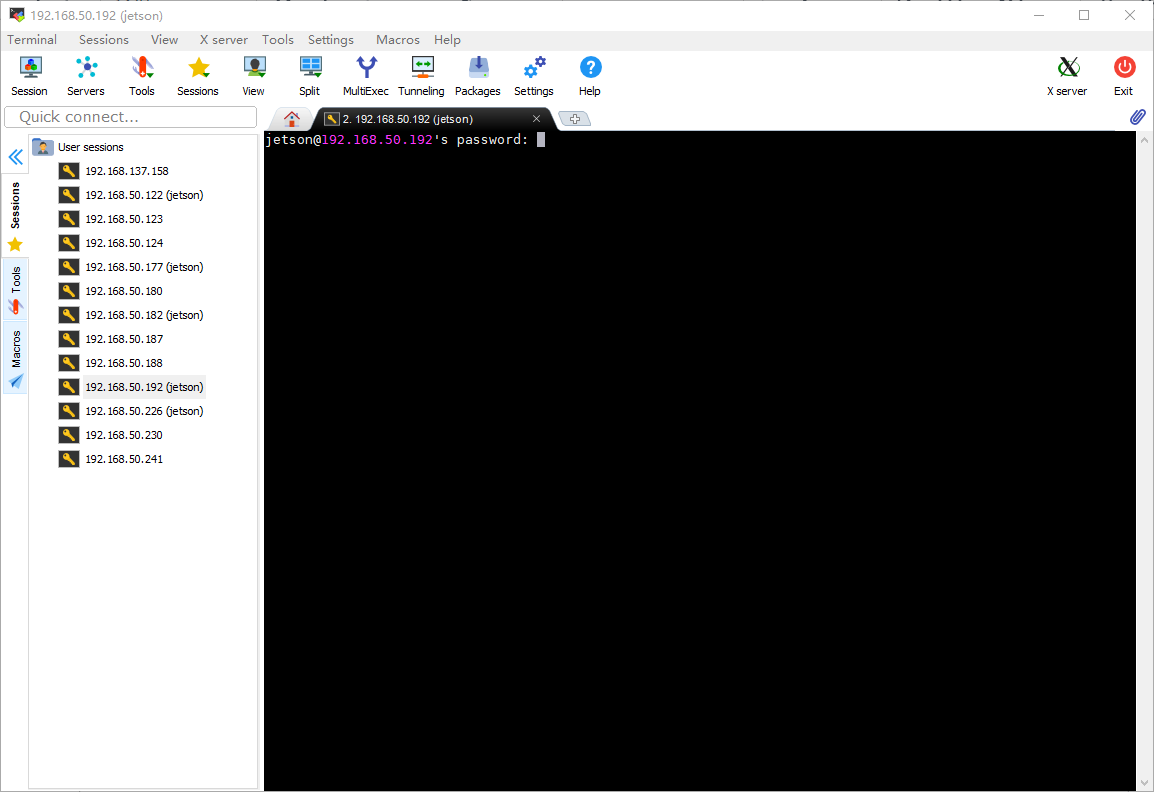Screen dimensions: 1154x792
Task: Toggle the X server icon
Action: click(x=1067, y=76)
